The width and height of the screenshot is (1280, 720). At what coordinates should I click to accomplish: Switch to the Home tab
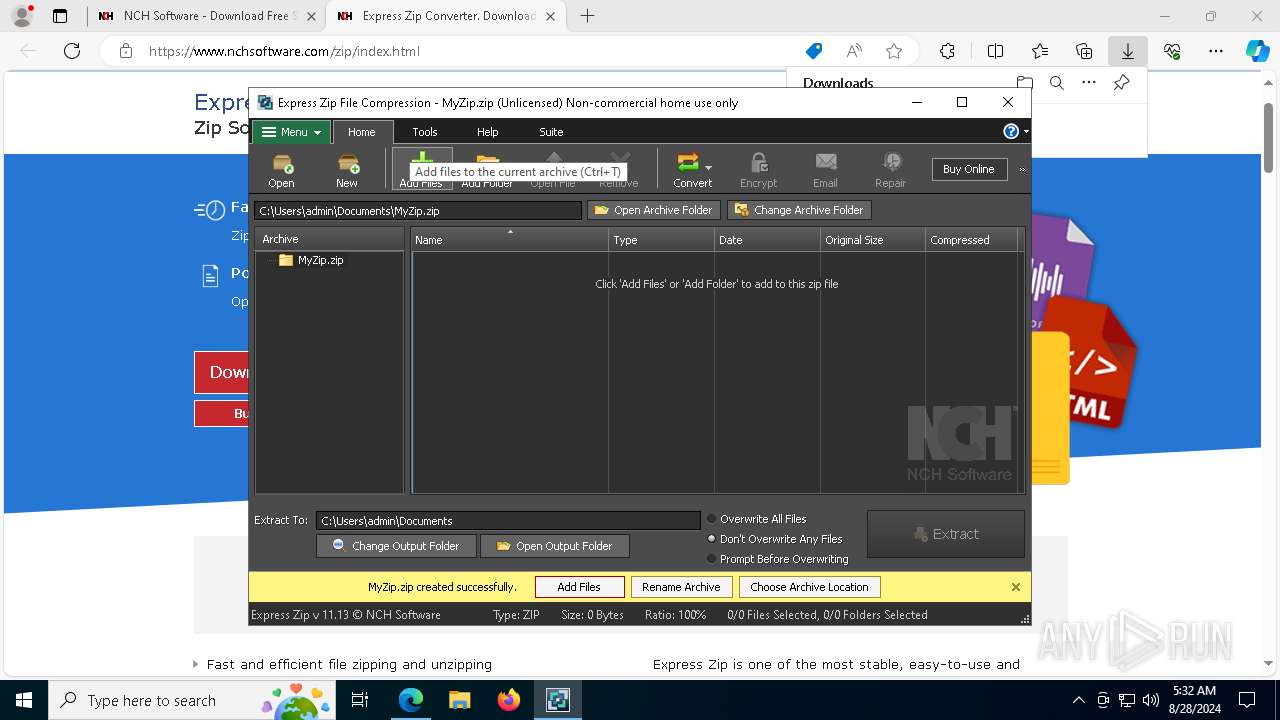coord(362,132)
